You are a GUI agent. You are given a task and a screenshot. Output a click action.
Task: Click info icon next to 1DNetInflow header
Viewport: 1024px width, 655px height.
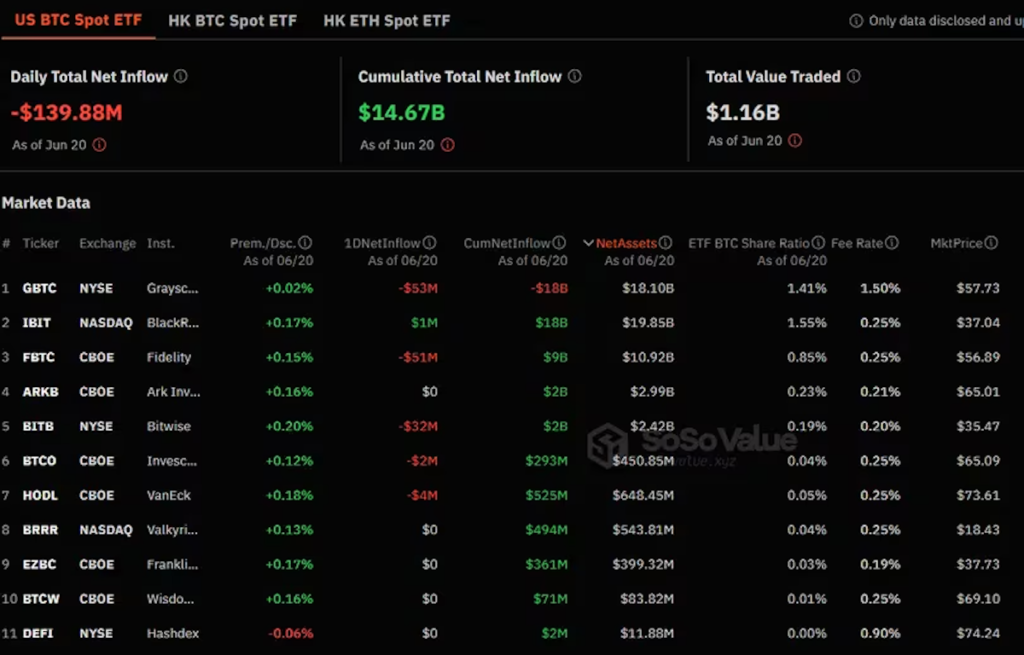coord(430,243)
